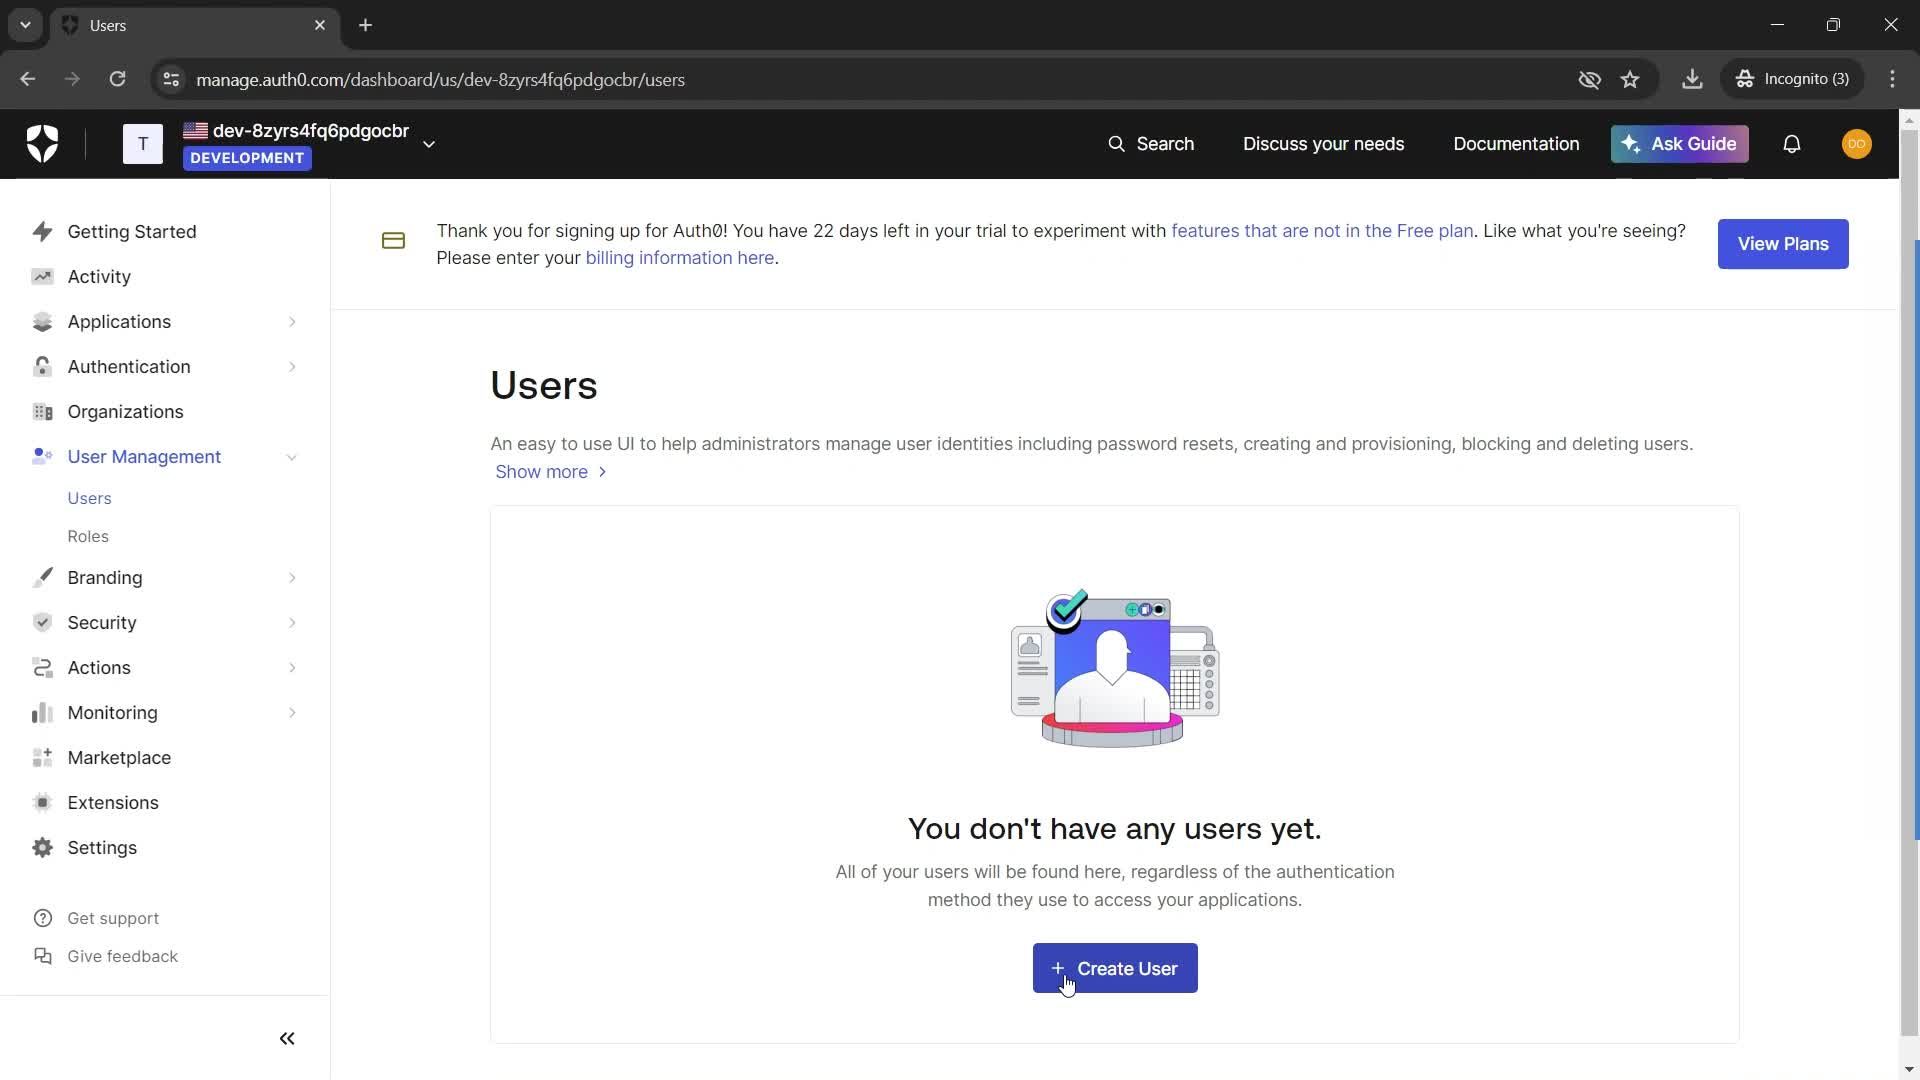This screenshot has height=1080, width=1920.
Task: Click the site information icon in address bar
Action: click(x=171, y=79)
